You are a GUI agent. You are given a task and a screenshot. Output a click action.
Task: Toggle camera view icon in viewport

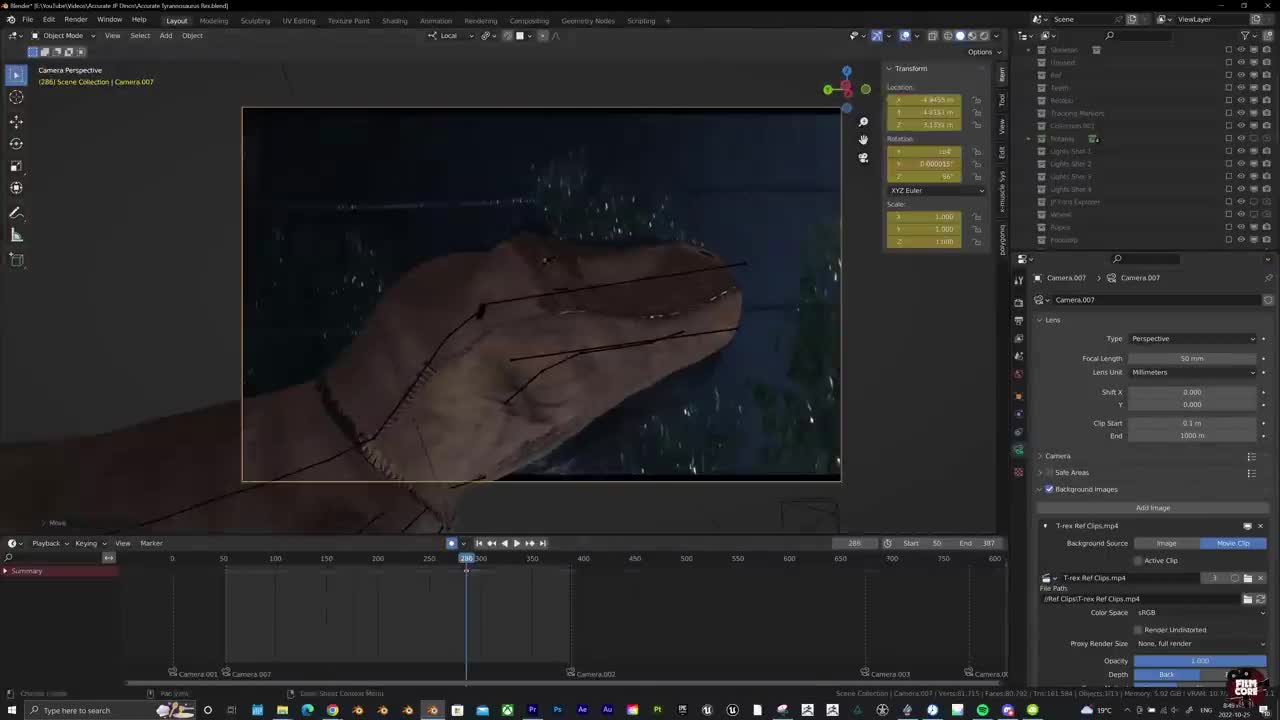(863, 157)
